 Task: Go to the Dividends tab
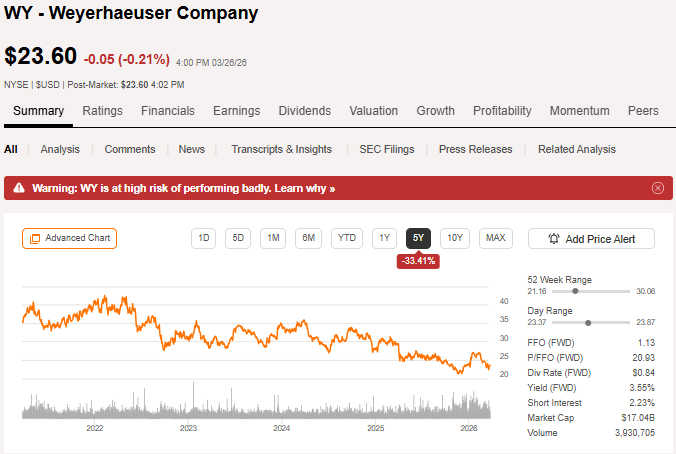304,111
